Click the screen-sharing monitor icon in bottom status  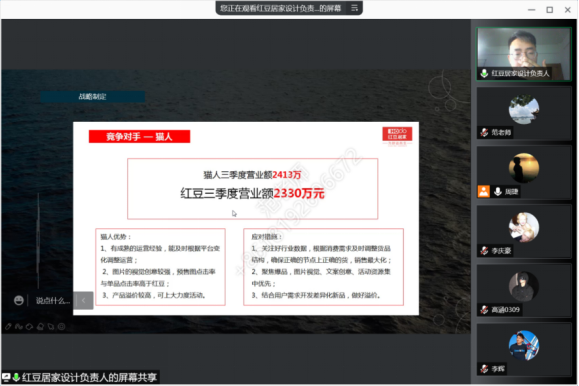pyautogui.click(x=6, y=377)
